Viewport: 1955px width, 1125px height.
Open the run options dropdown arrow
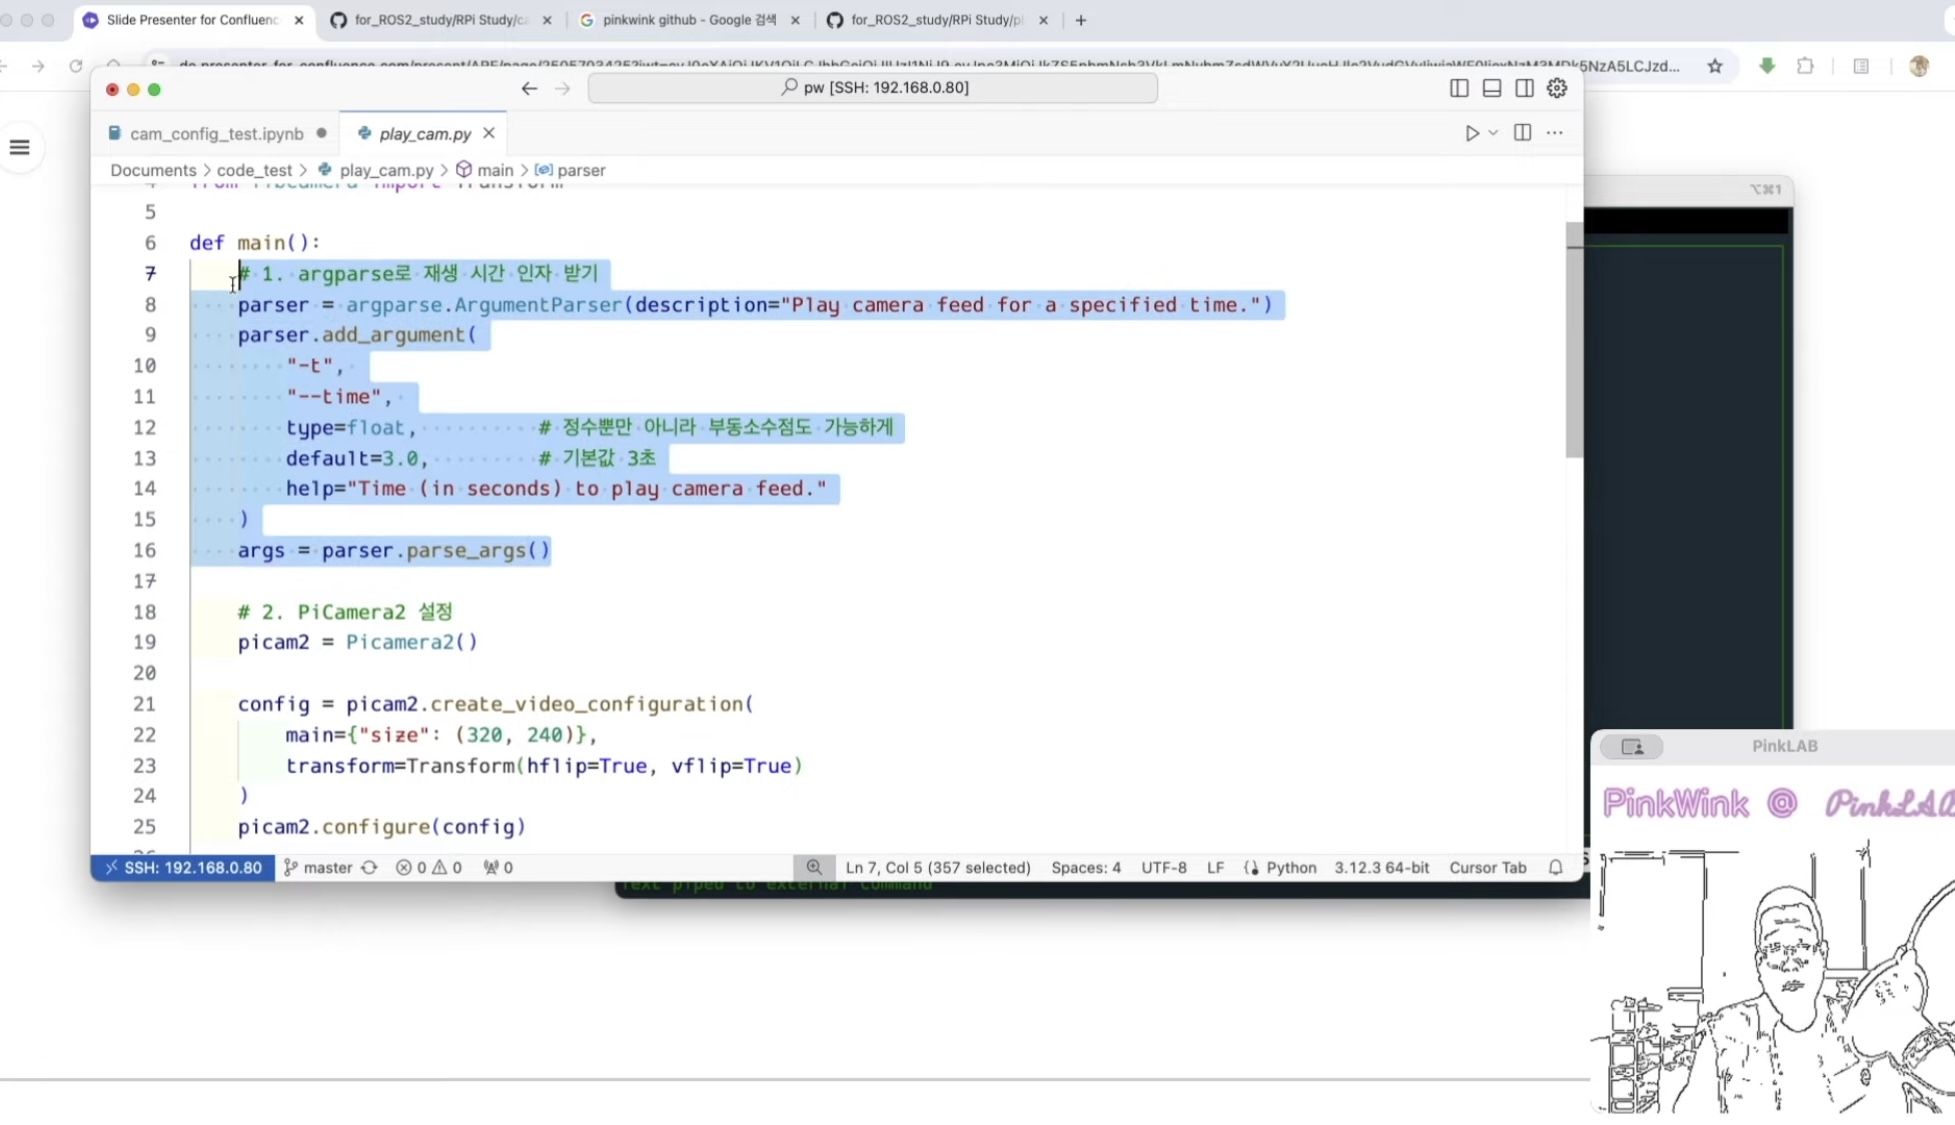click(x=1493, y=133)
